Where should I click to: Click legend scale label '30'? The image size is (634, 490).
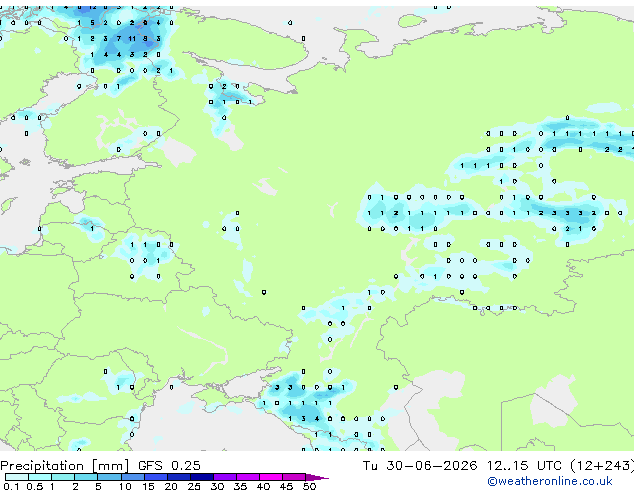pos(217,486)
